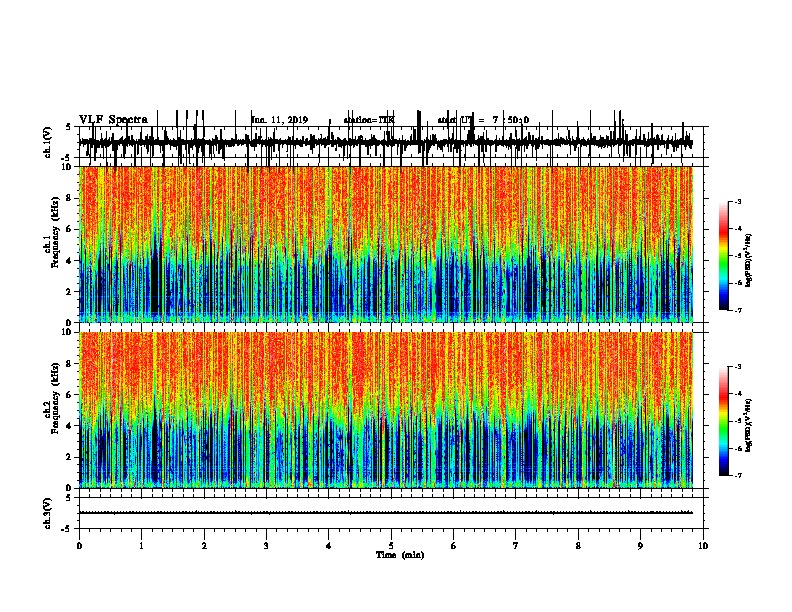Image resolution: width=792 pixels, height=612 pixels.
Task: Click time axis tick label '5'
Action: [391, 546]
